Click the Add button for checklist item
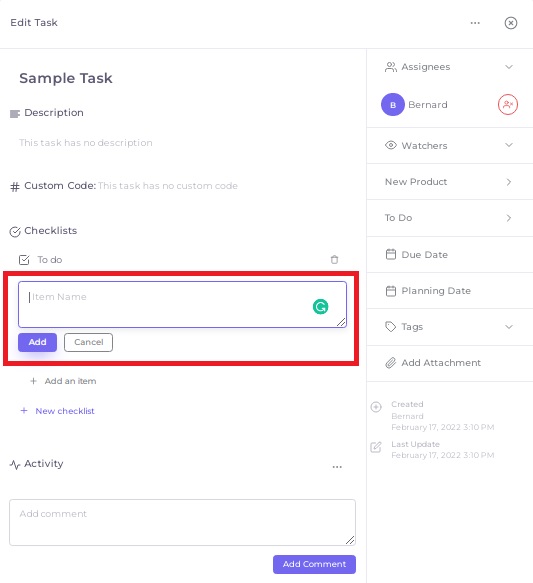The width and height of the screenshot is (533, 583). pyautogui.click(x=38, y=342)
